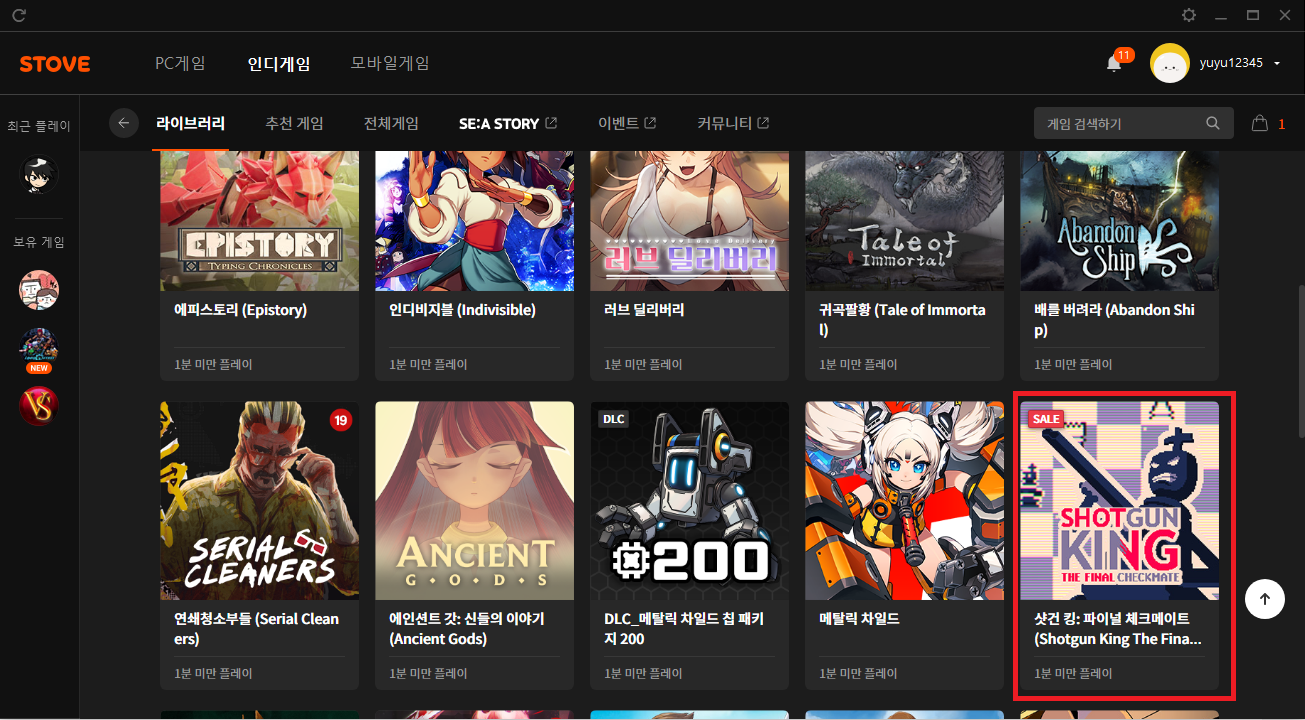Open the Shotgun King game thumbnail

[1119, 500]
